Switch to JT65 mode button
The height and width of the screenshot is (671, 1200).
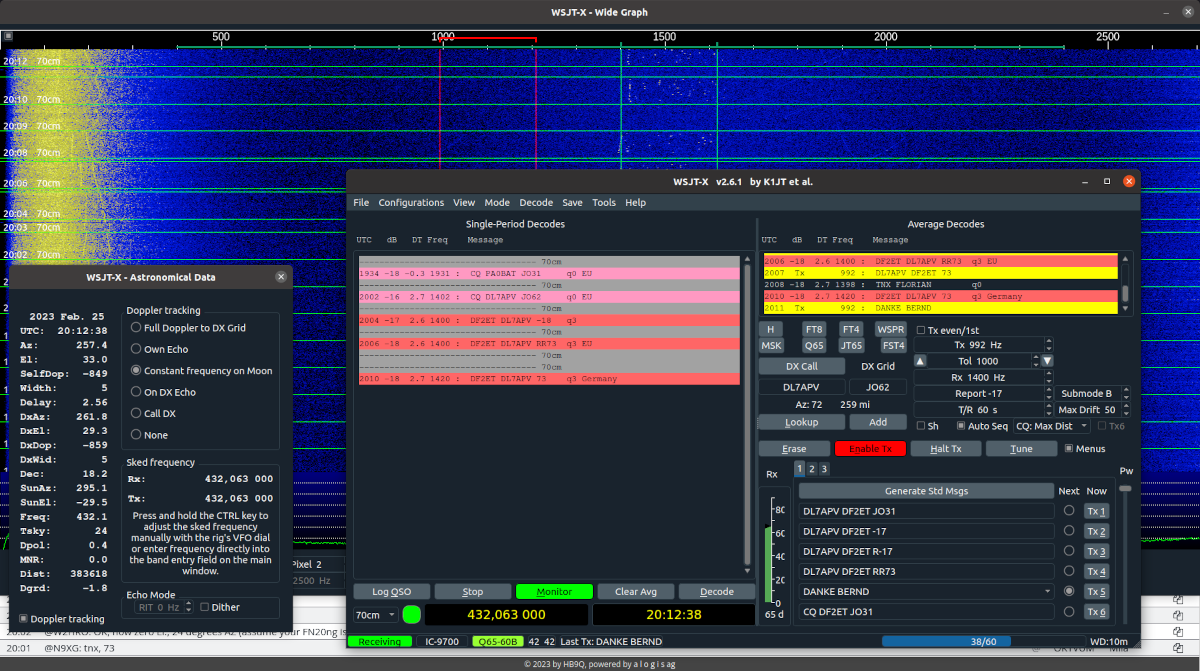click(x=851, y=345)
